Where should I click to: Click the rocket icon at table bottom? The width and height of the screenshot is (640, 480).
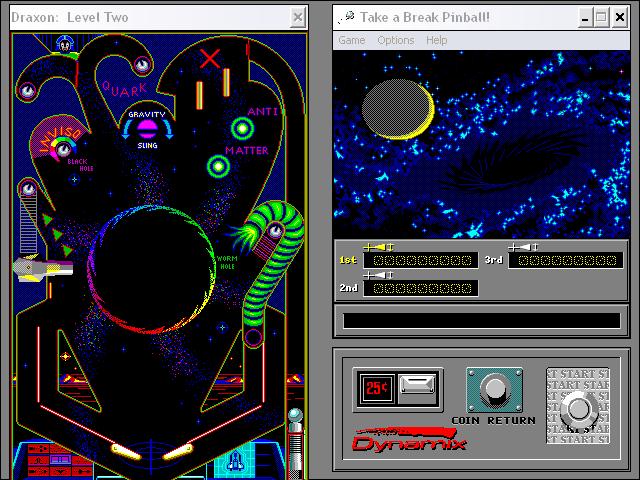(x=235, y=461)
